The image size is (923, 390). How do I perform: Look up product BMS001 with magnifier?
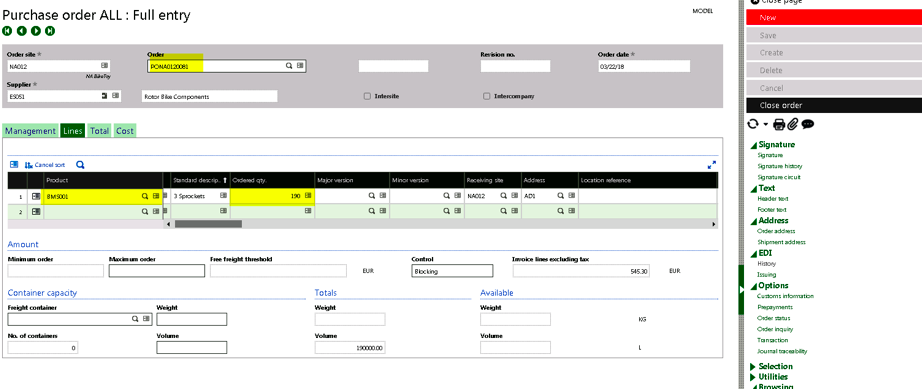145,196
